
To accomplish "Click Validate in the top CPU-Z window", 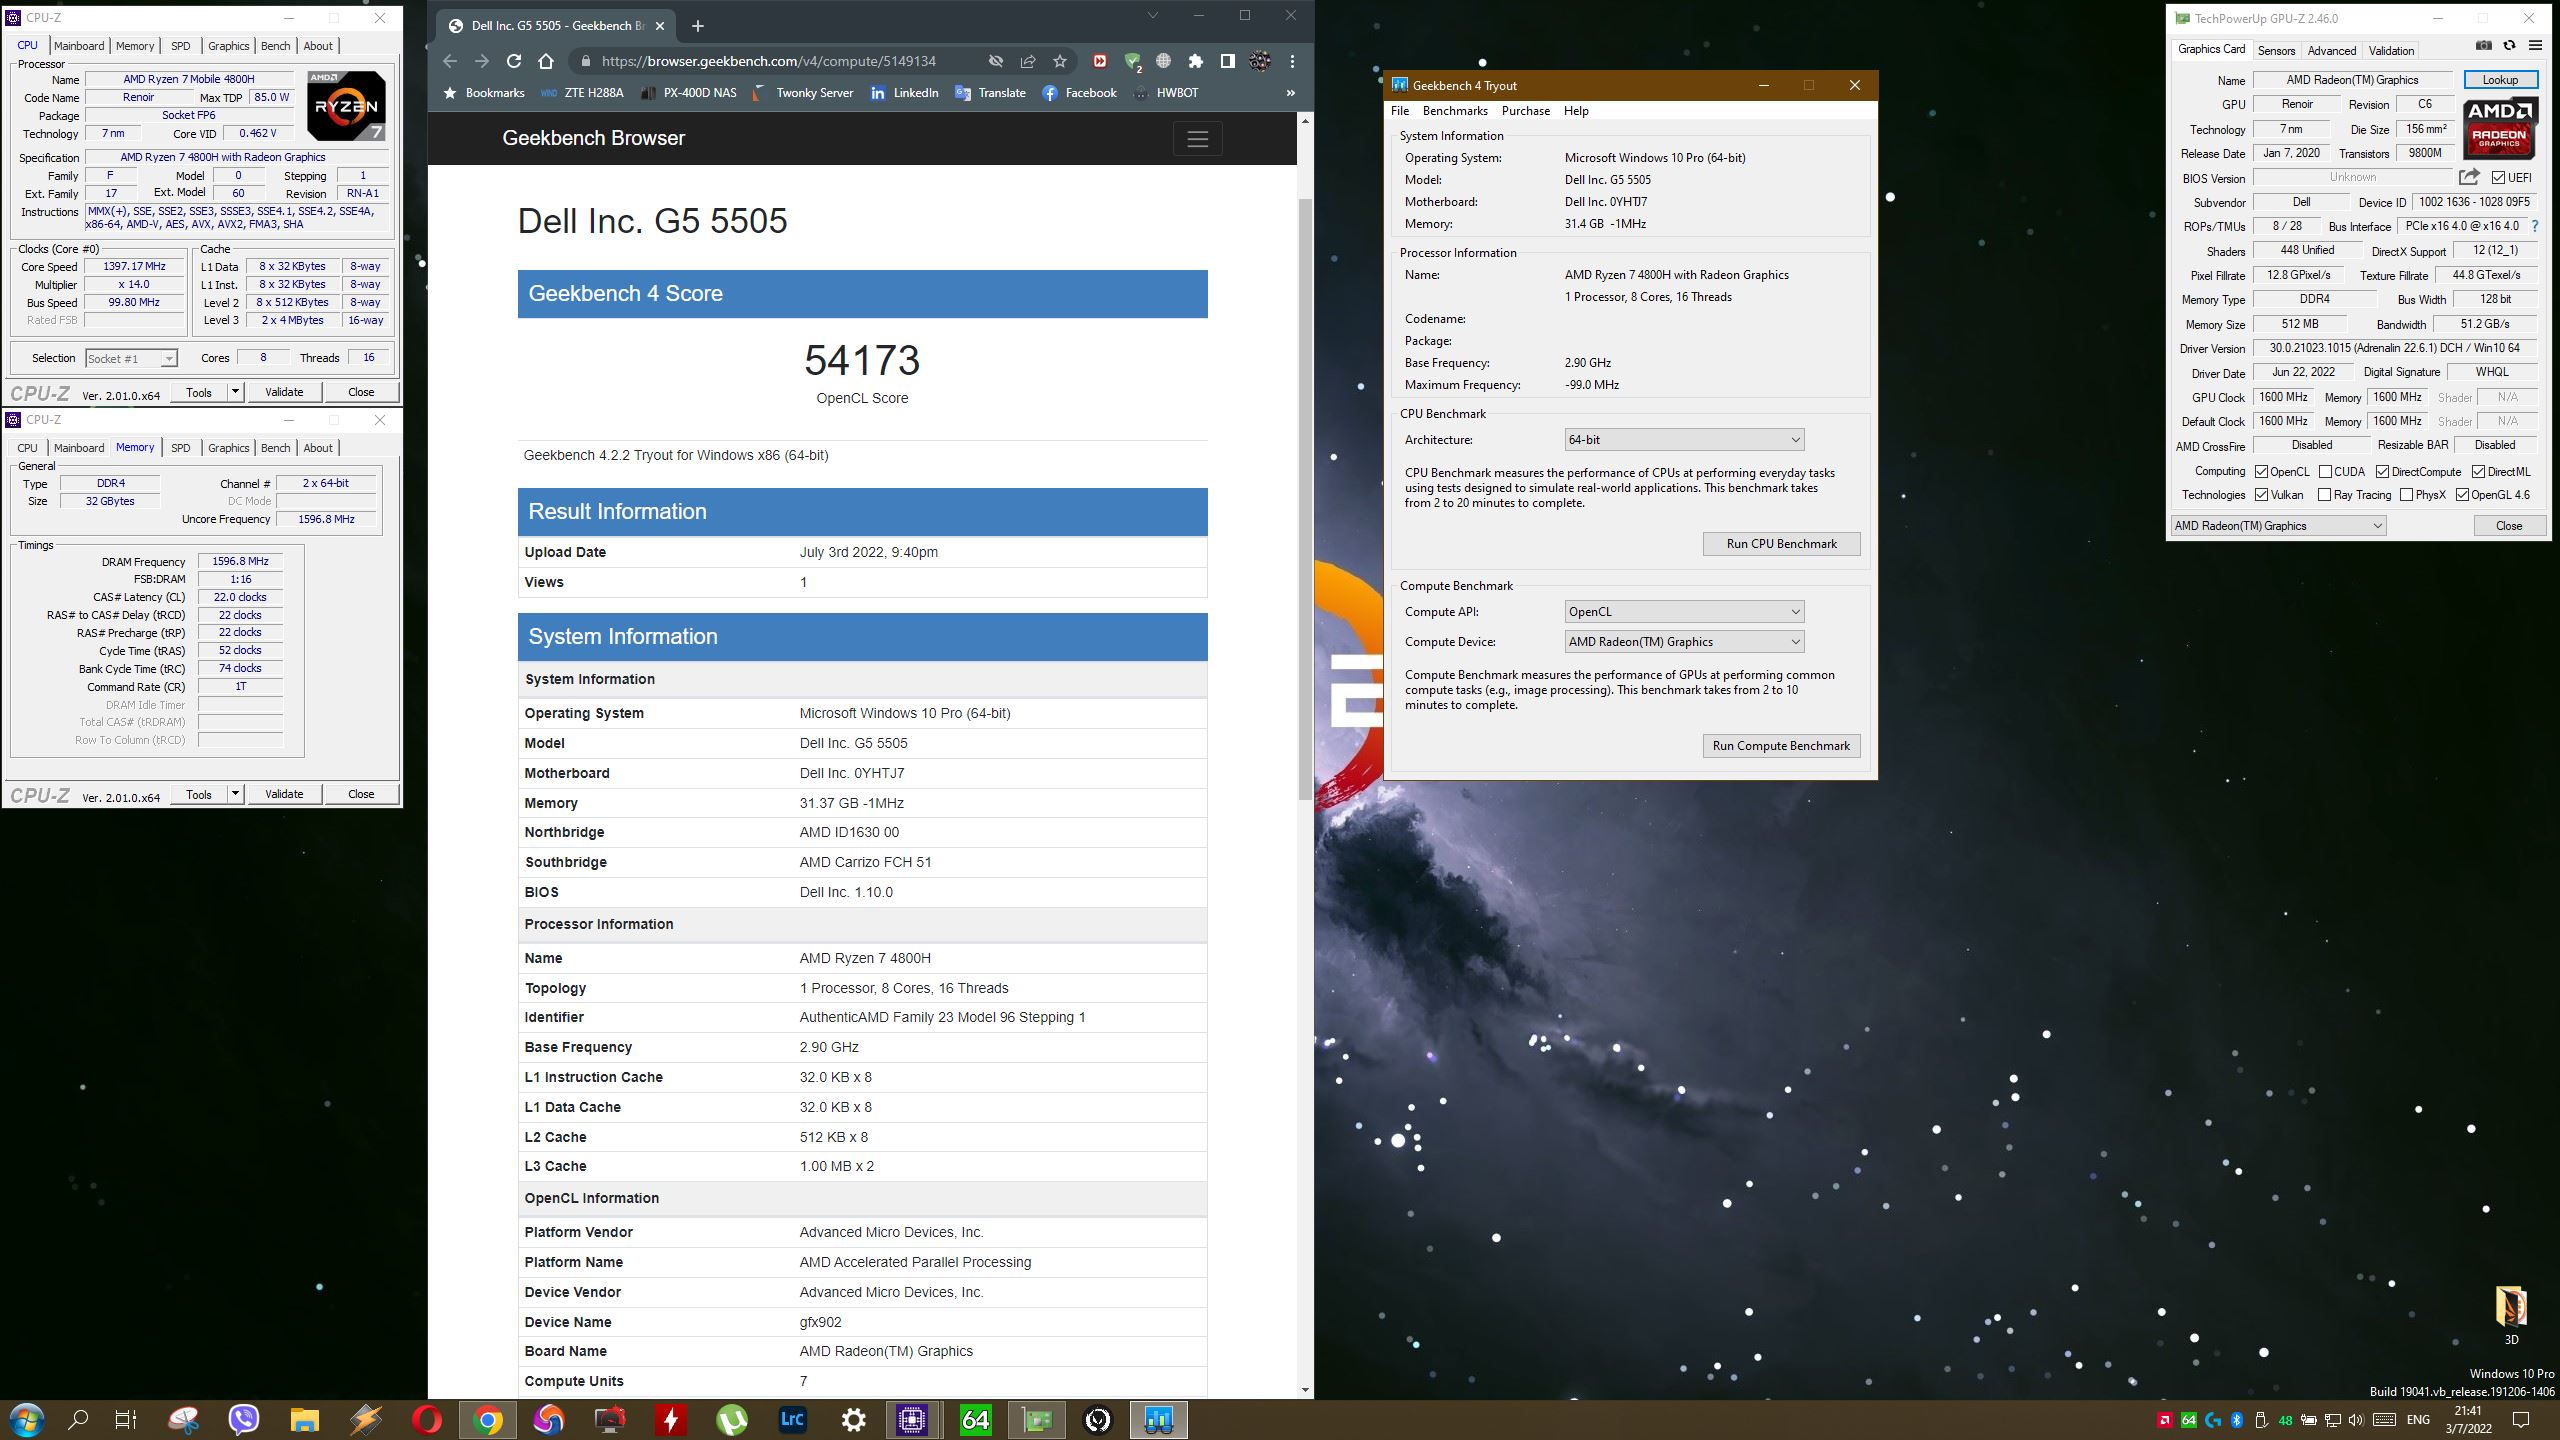I will coord(284,392).
